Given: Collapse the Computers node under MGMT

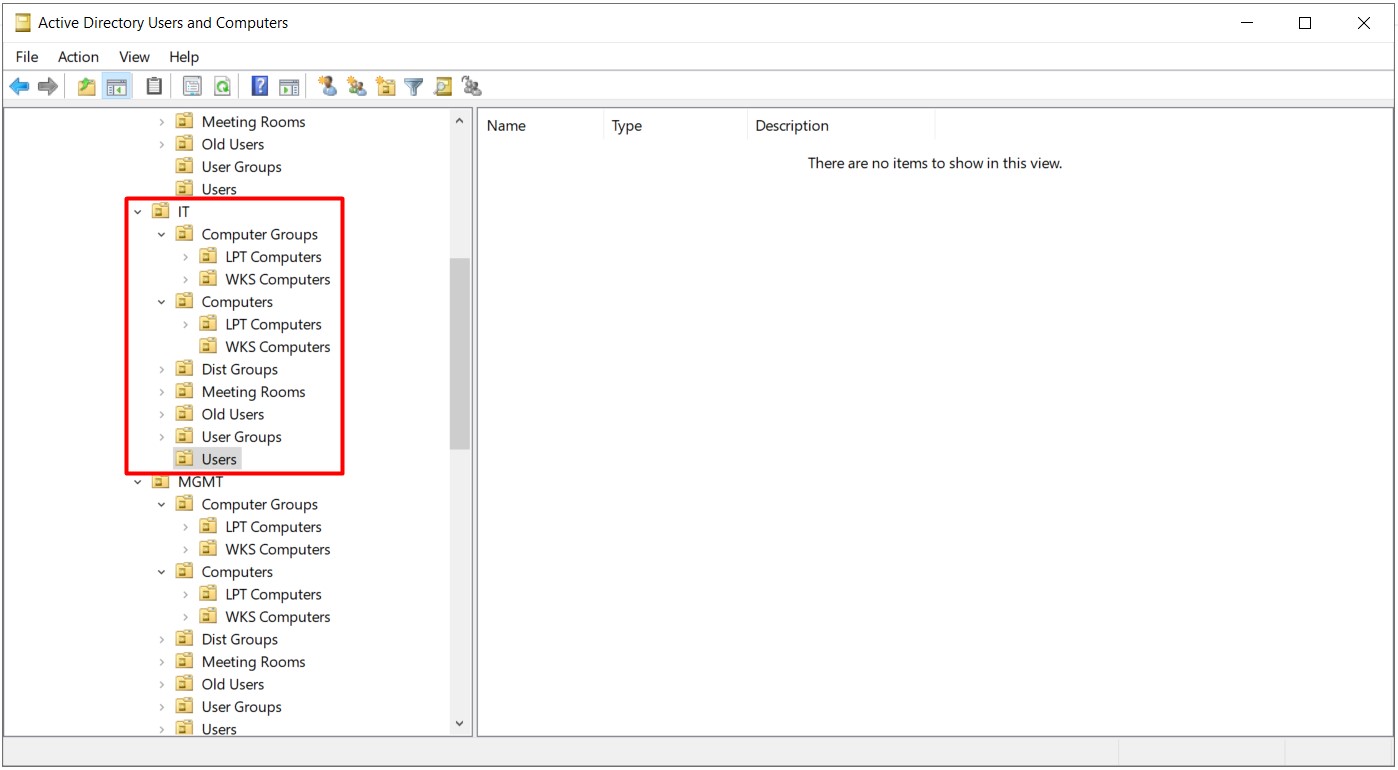Looking at the screenshot, I should coord(162,572).
